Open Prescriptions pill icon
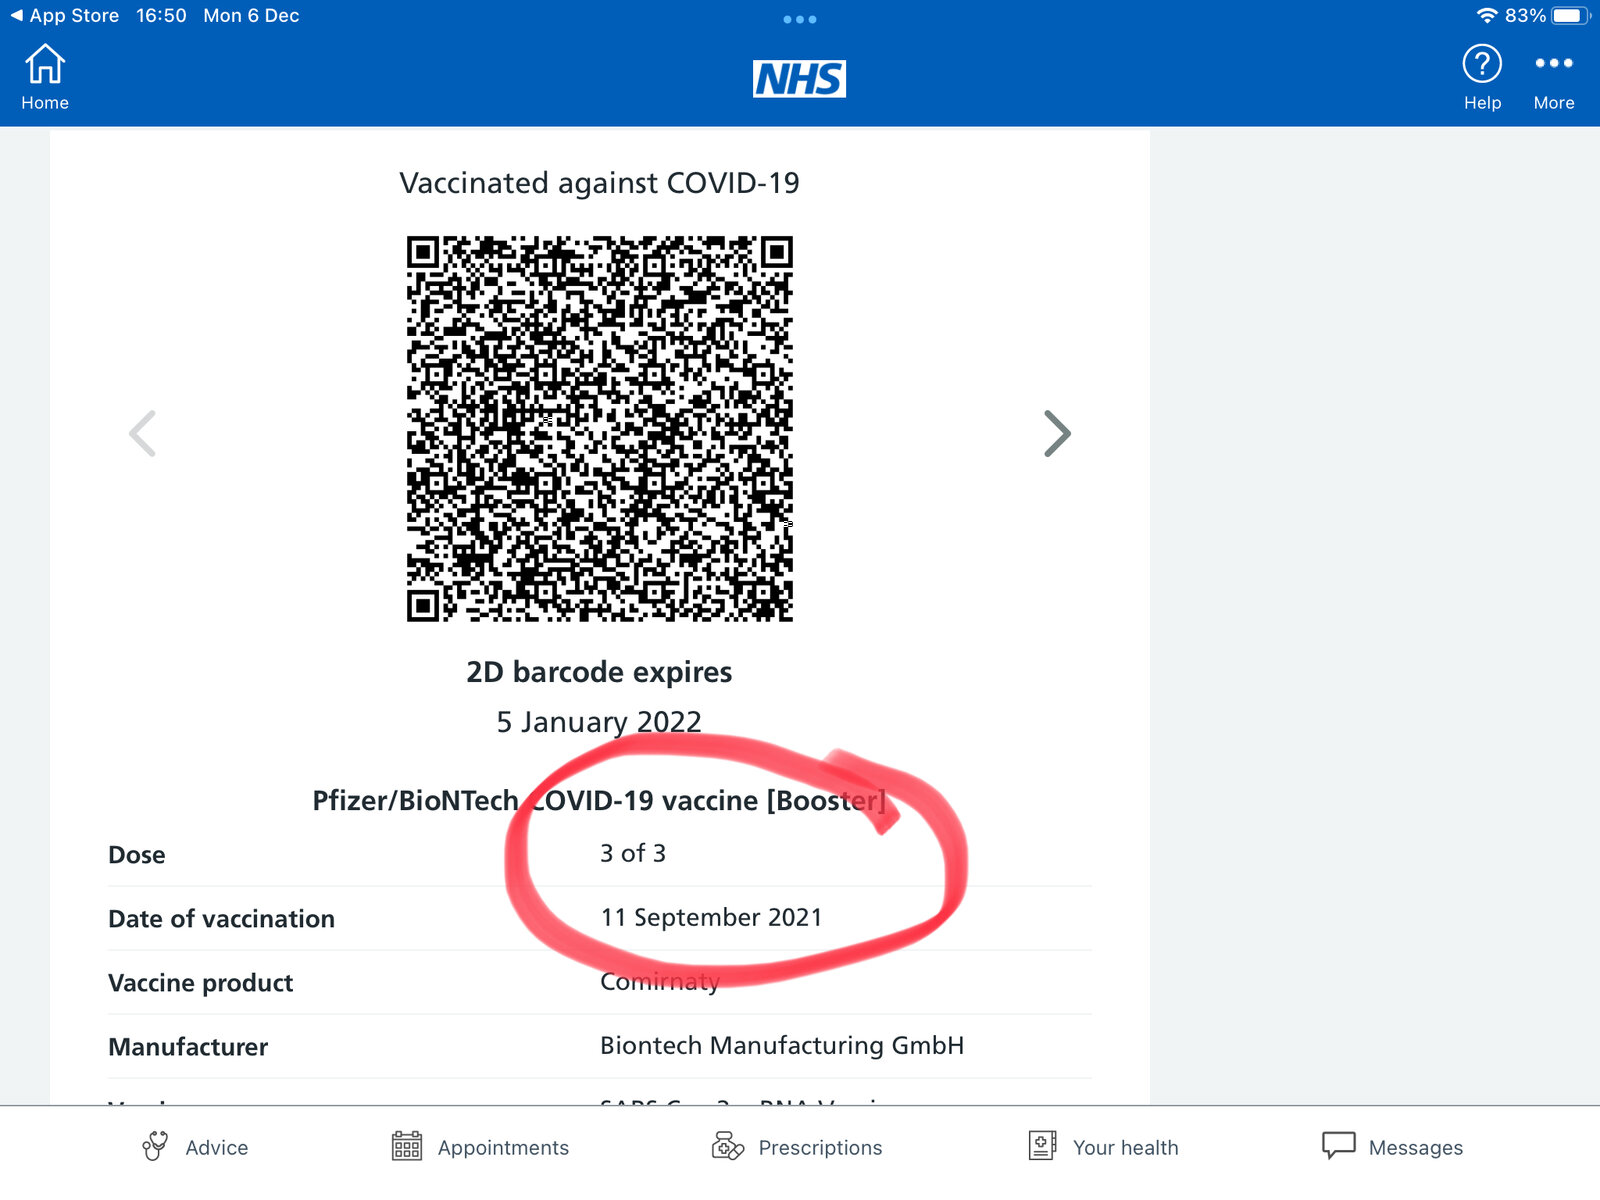 728,1146
